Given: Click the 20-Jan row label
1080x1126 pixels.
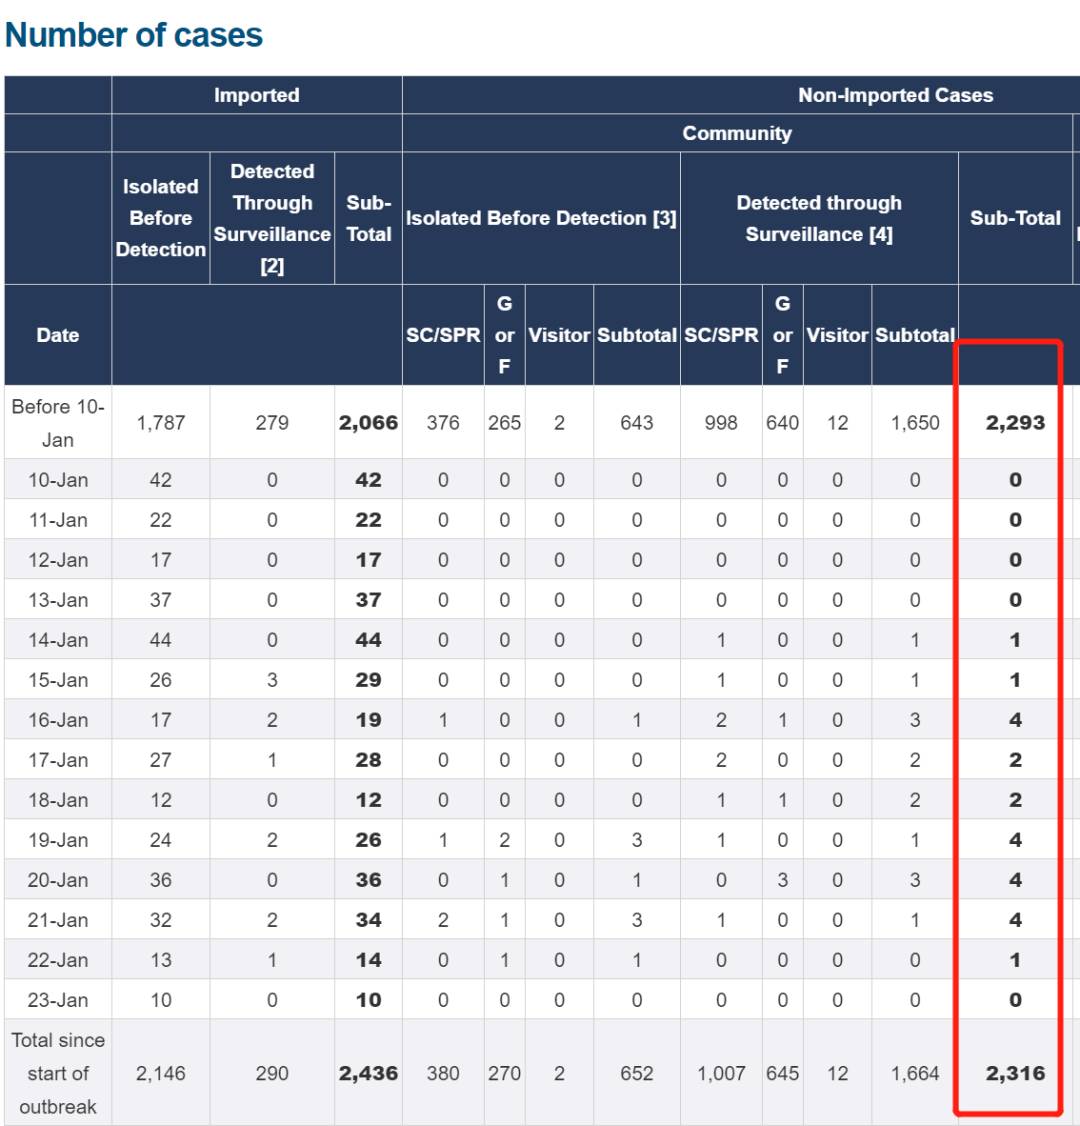Looking at the screenshot, I should point(58,880).
